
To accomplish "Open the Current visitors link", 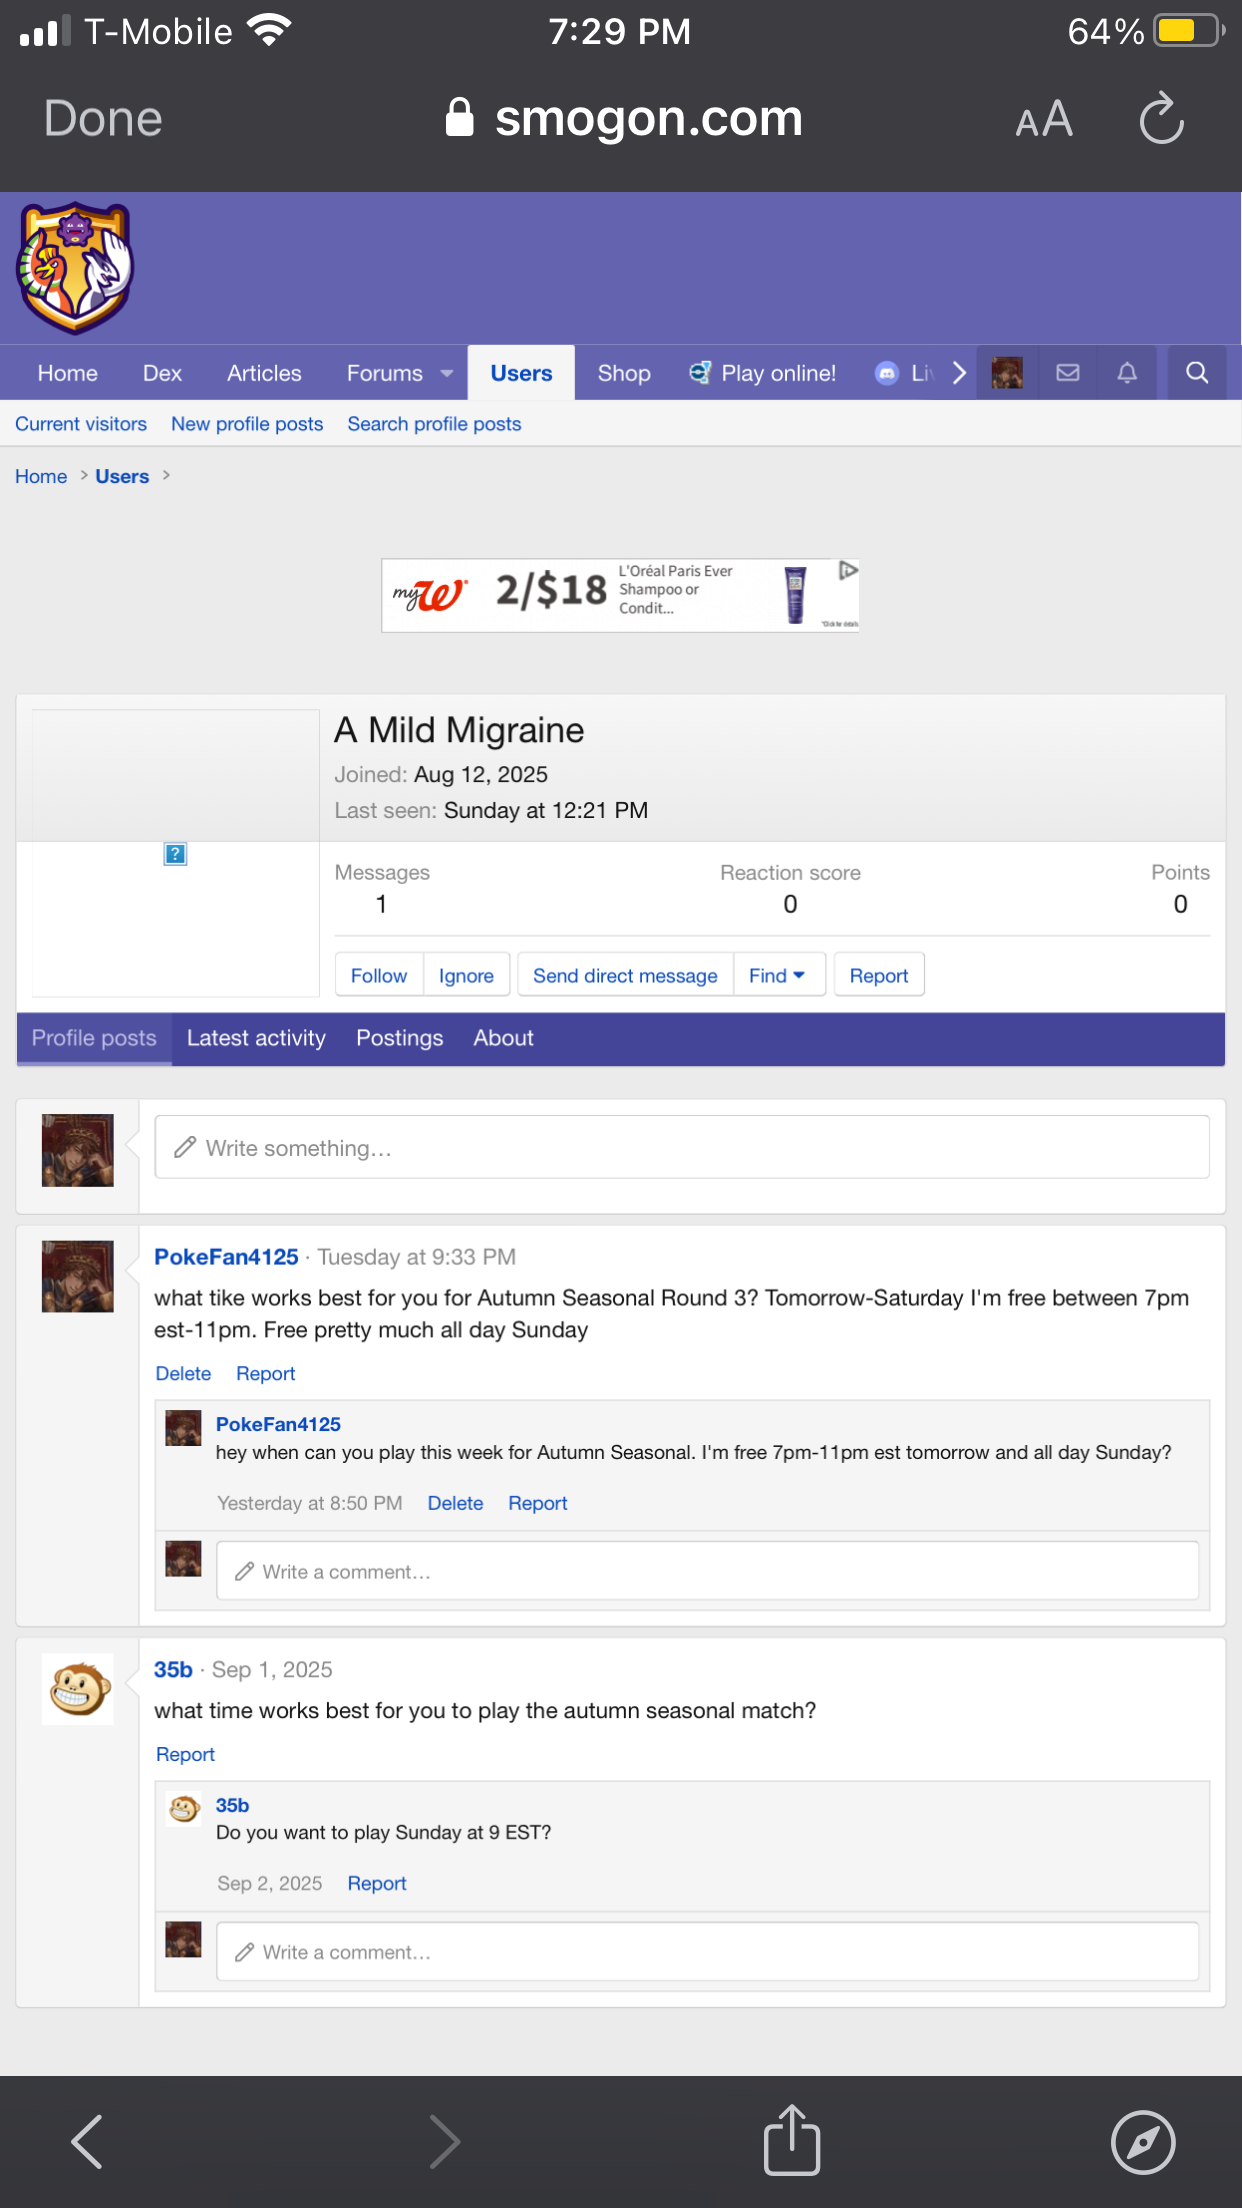I will (81, 424).
